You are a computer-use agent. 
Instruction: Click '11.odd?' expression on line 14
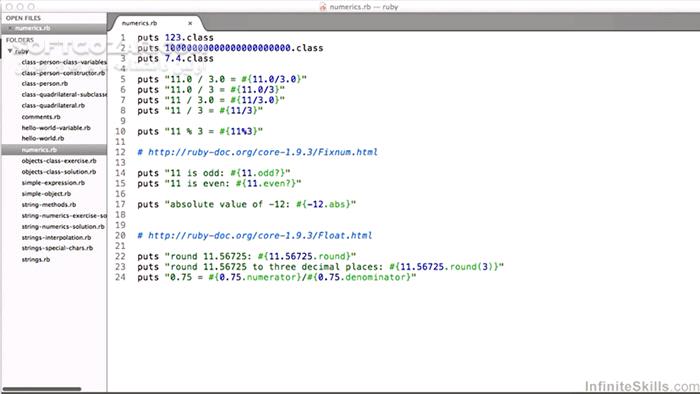pos(260,173)
